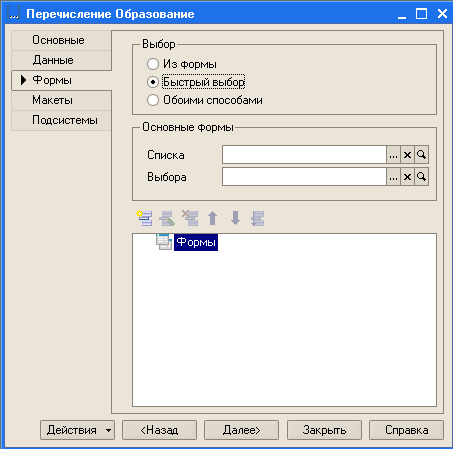Click the <Назад button
This screenshot has width=453, height=449.
point(159,430)
